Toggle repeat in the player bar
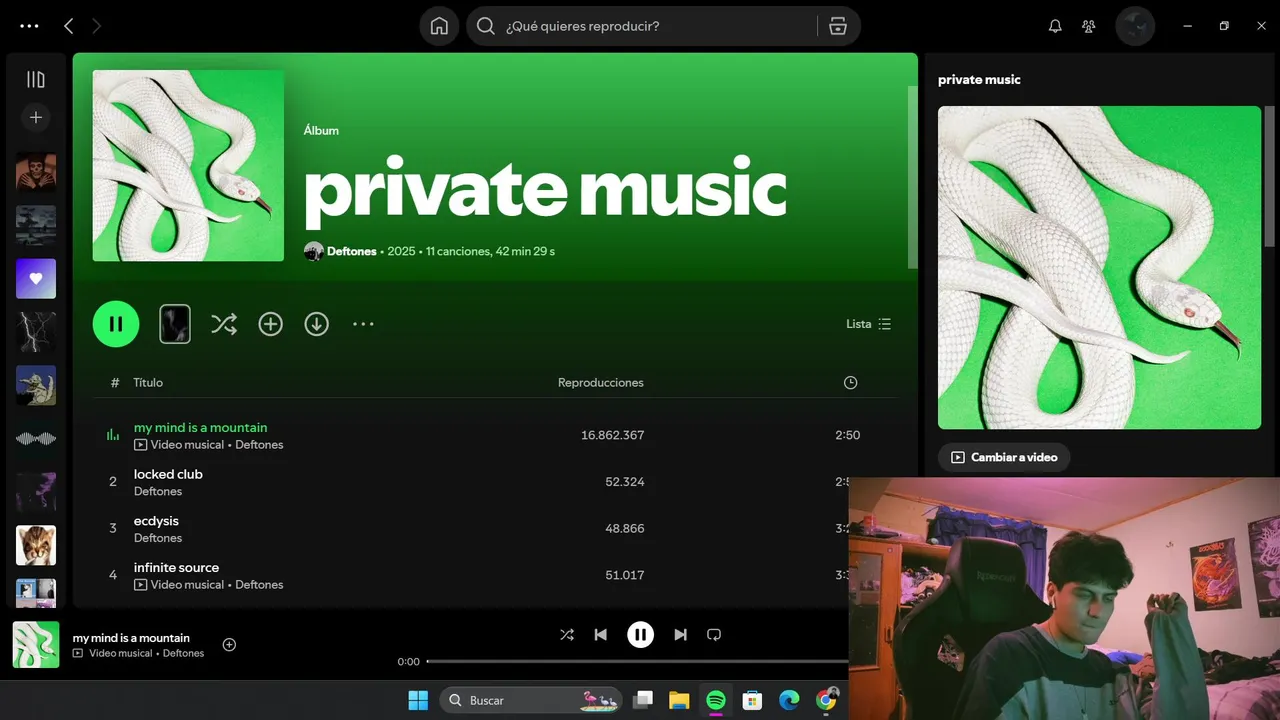 point(714,634)
